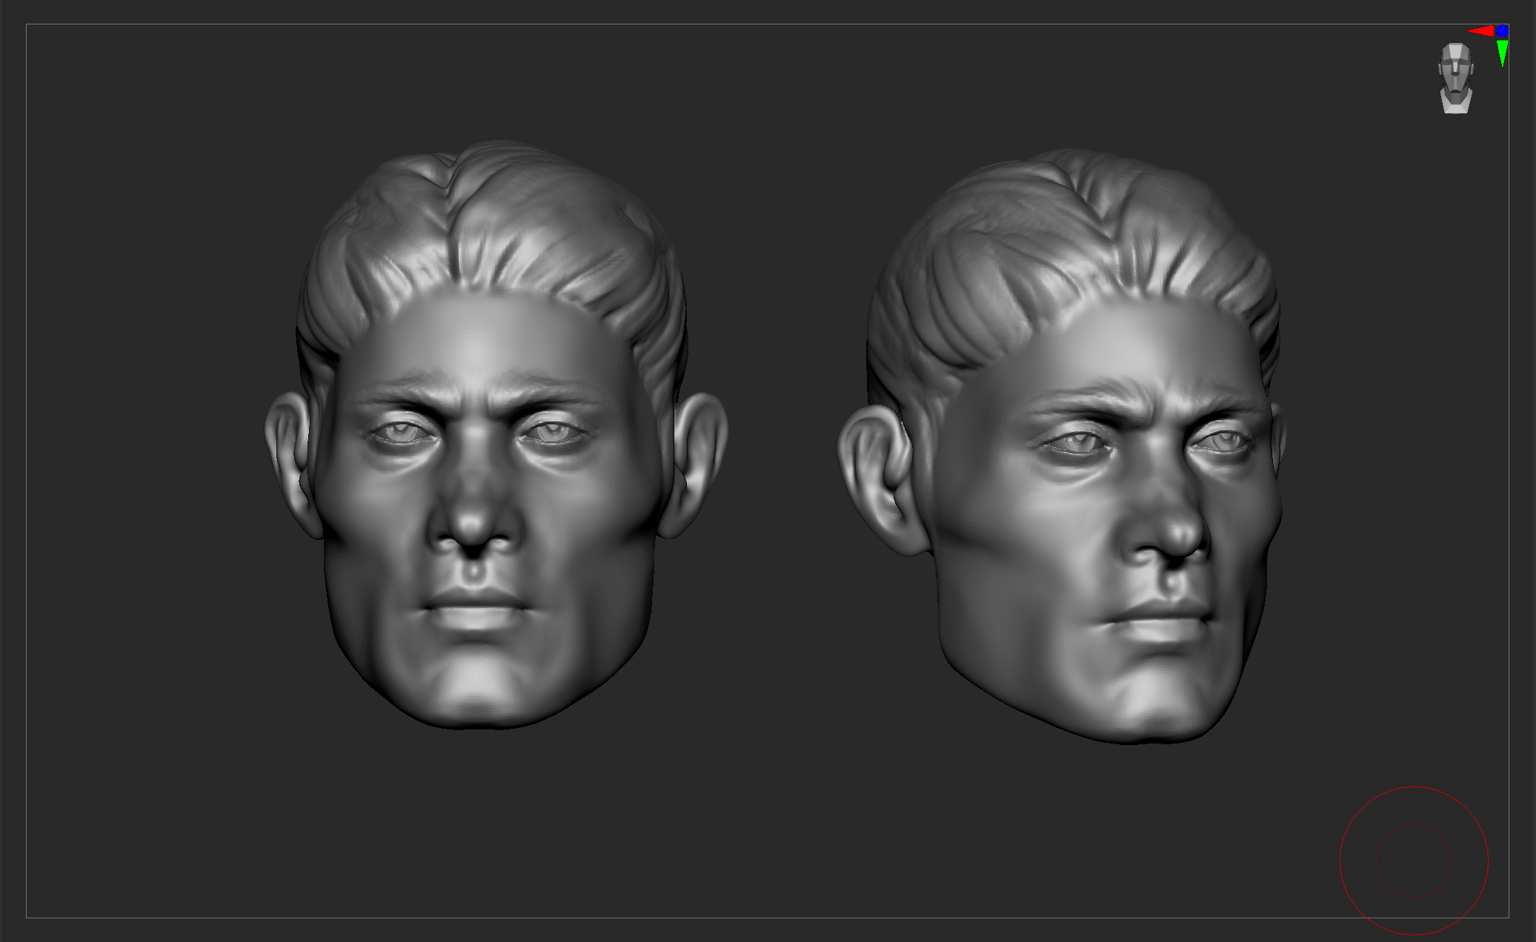Image resolution: width=1536 pixels, height=942 pixels.
Task: Click the CamView head orientation indicator
Action: [1456, 78]
